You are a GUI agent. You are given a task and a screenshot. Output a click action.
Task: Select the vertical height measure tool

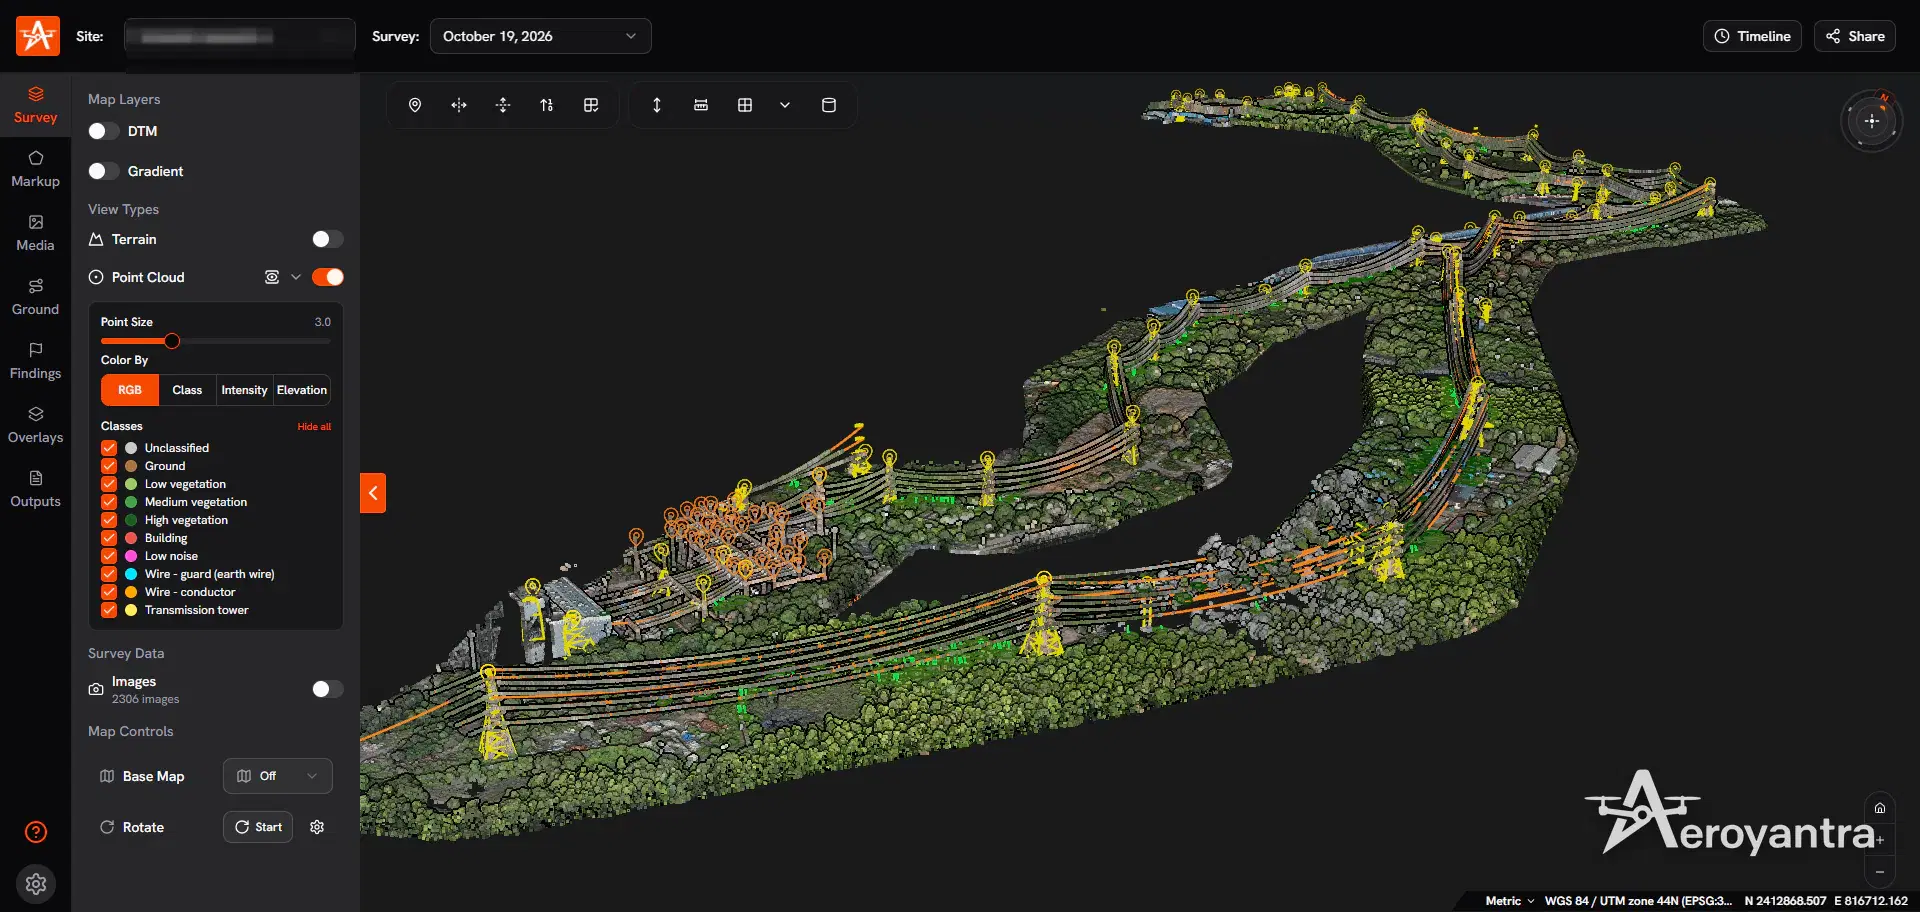point(657,105)
